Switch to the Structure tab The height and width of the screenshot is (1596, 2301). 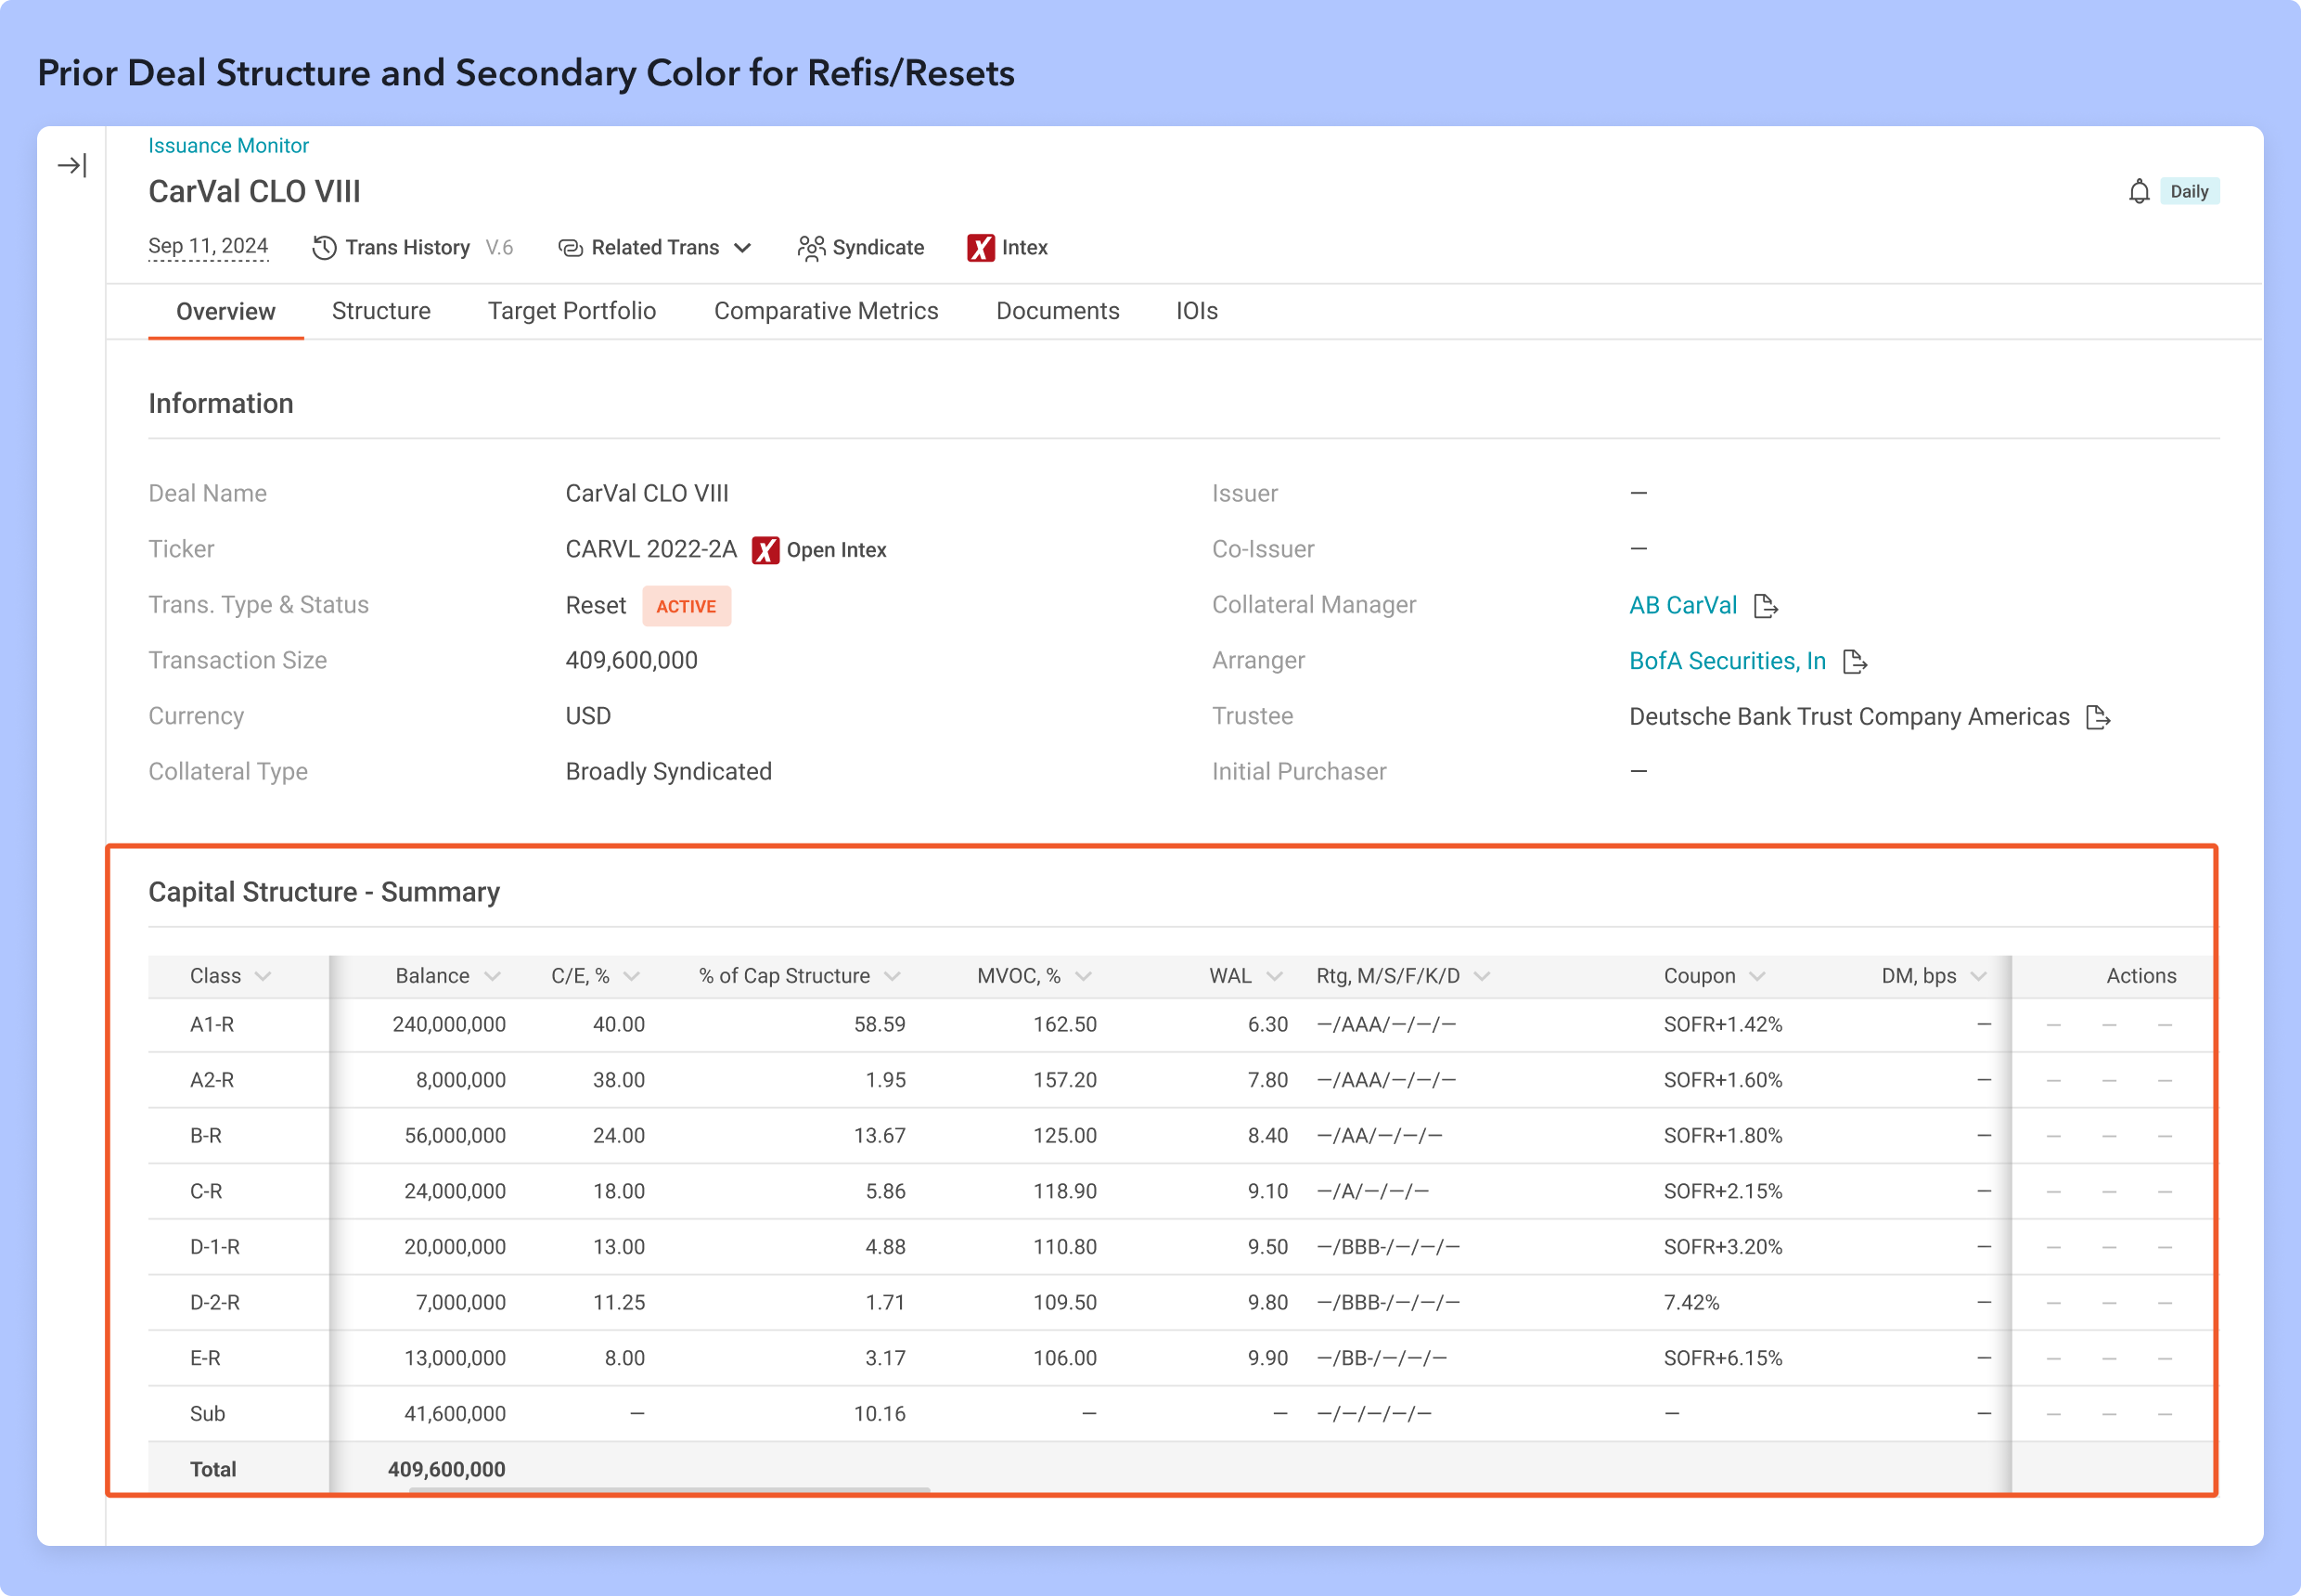(381, 311)
